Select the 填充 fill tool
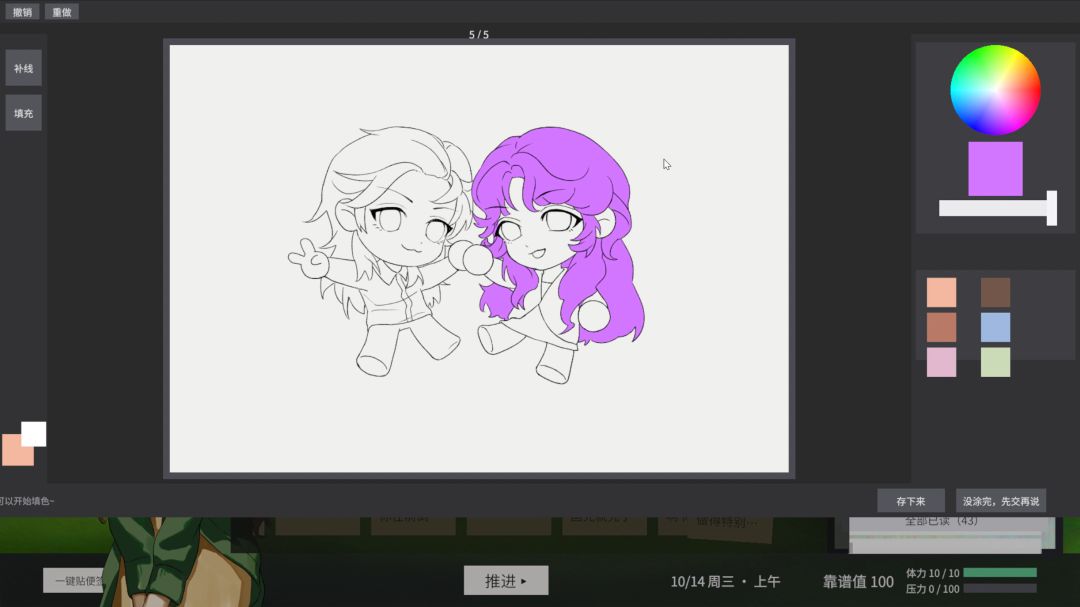This screenshot has width=1080, height=607. point(23,113)
